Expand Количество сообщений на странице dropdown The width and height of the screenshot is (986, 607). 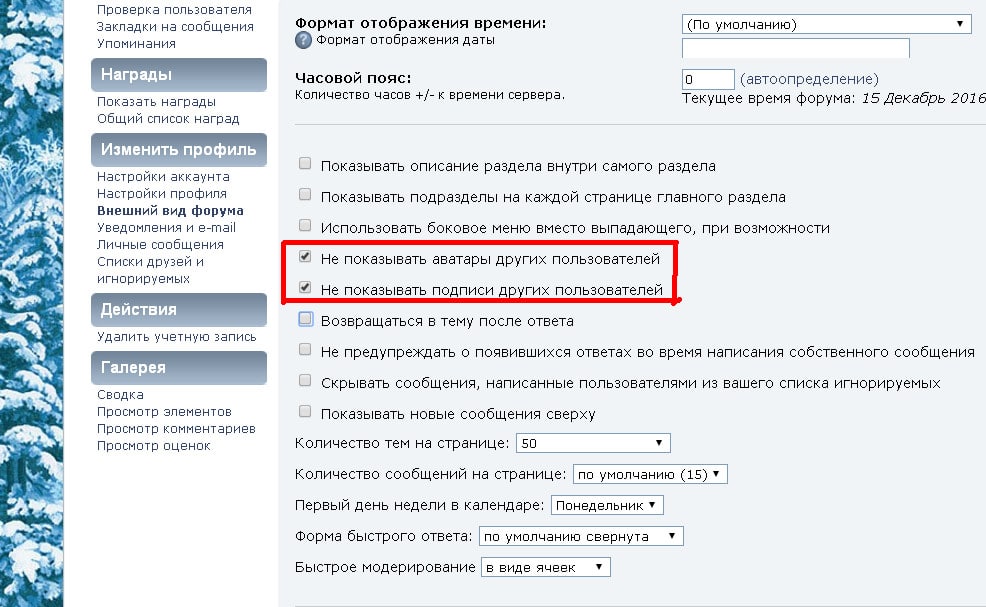coord(650,474)
